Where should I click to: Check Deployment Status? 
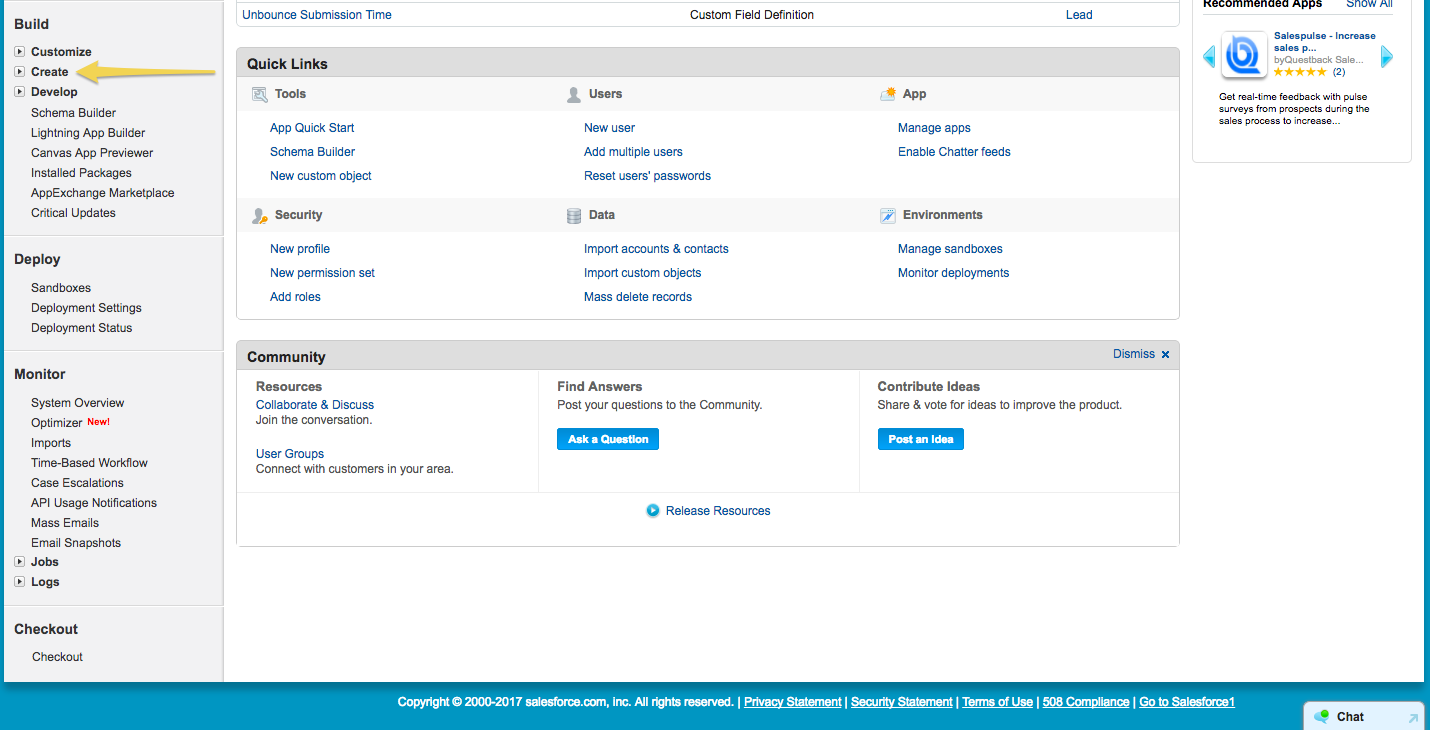[x=81, y=328]
